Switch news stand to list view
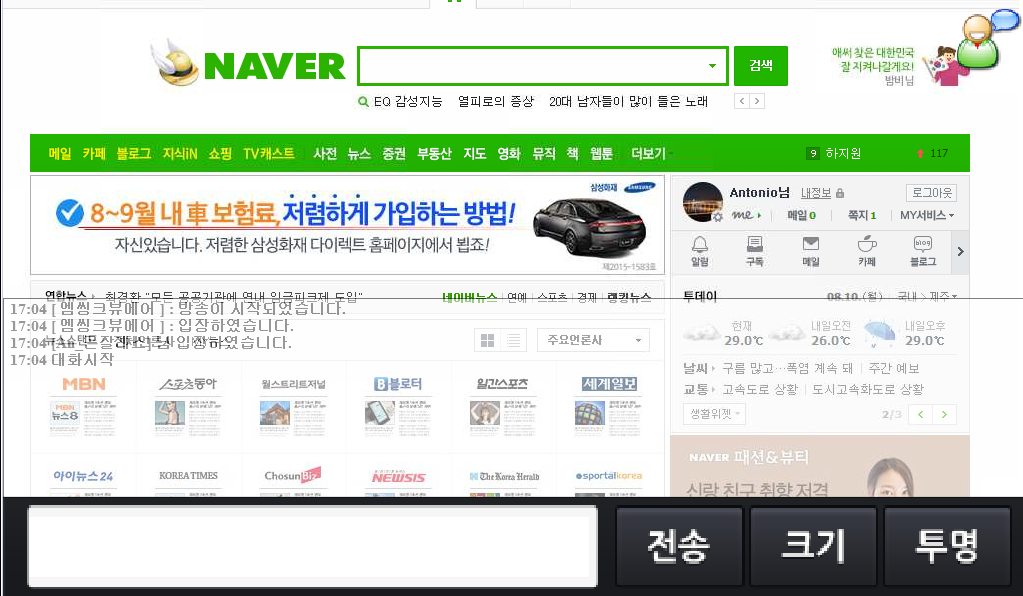This screenshot has height=596, width=1023. [513, 340]
